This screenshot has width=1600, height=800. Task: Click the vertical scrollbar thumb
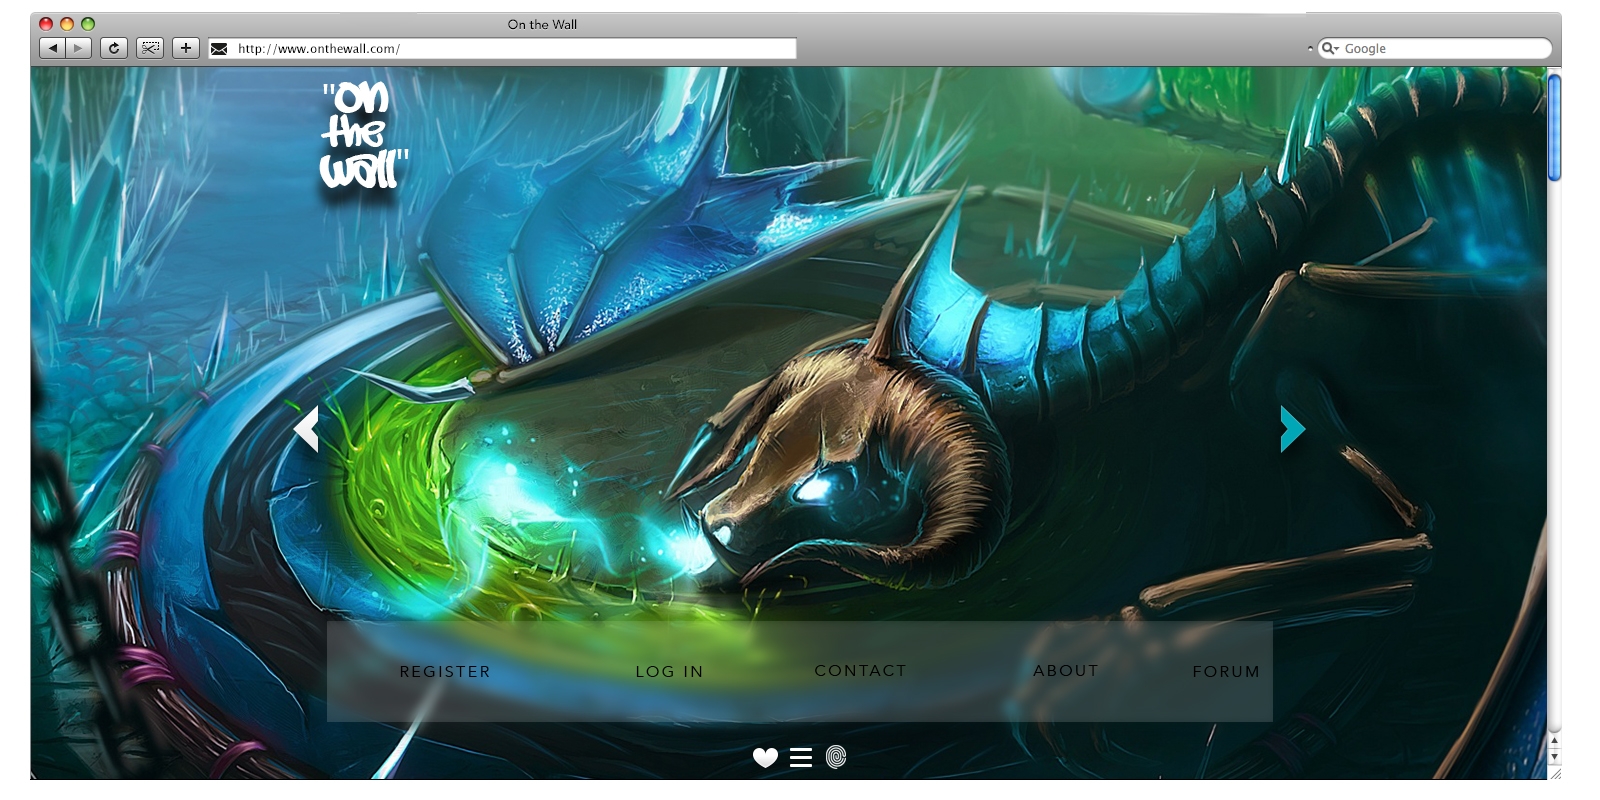1554,128
